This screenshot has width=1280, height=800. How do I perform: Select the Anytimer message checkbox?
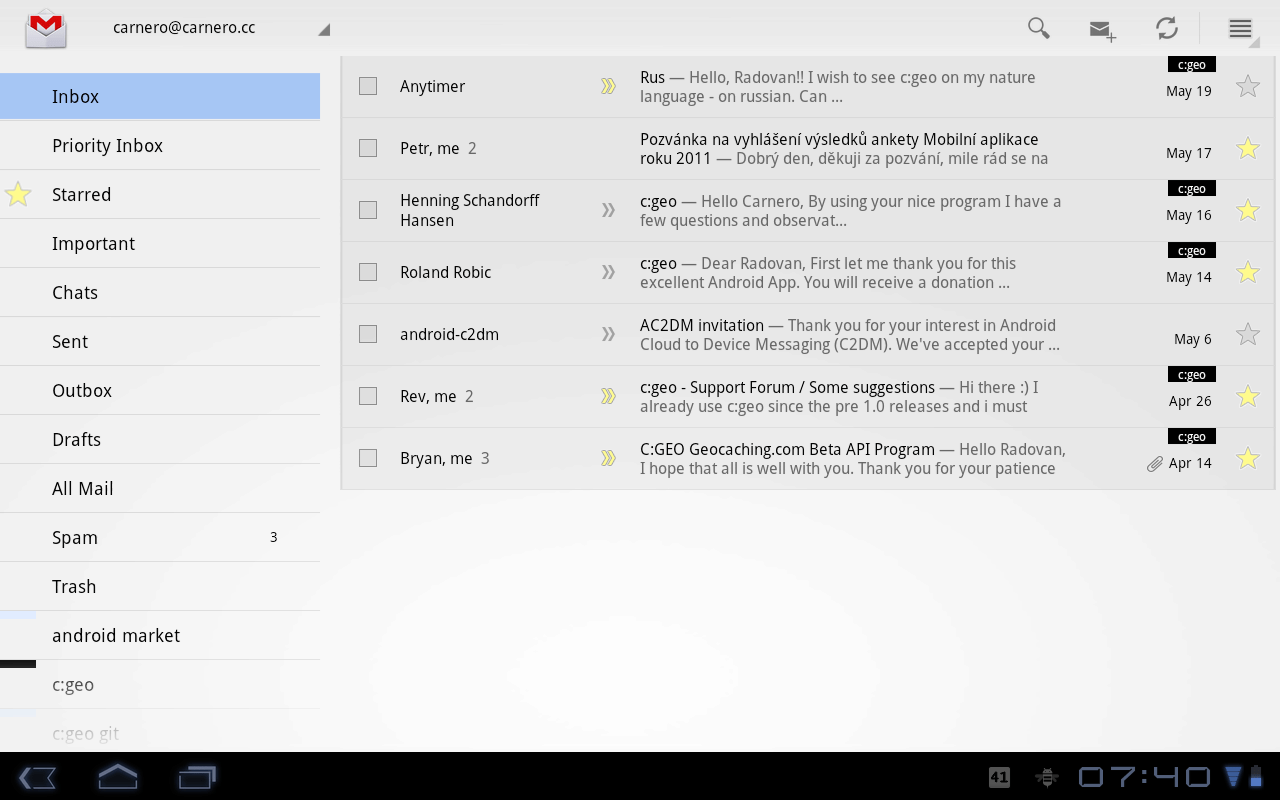point(368,86)
